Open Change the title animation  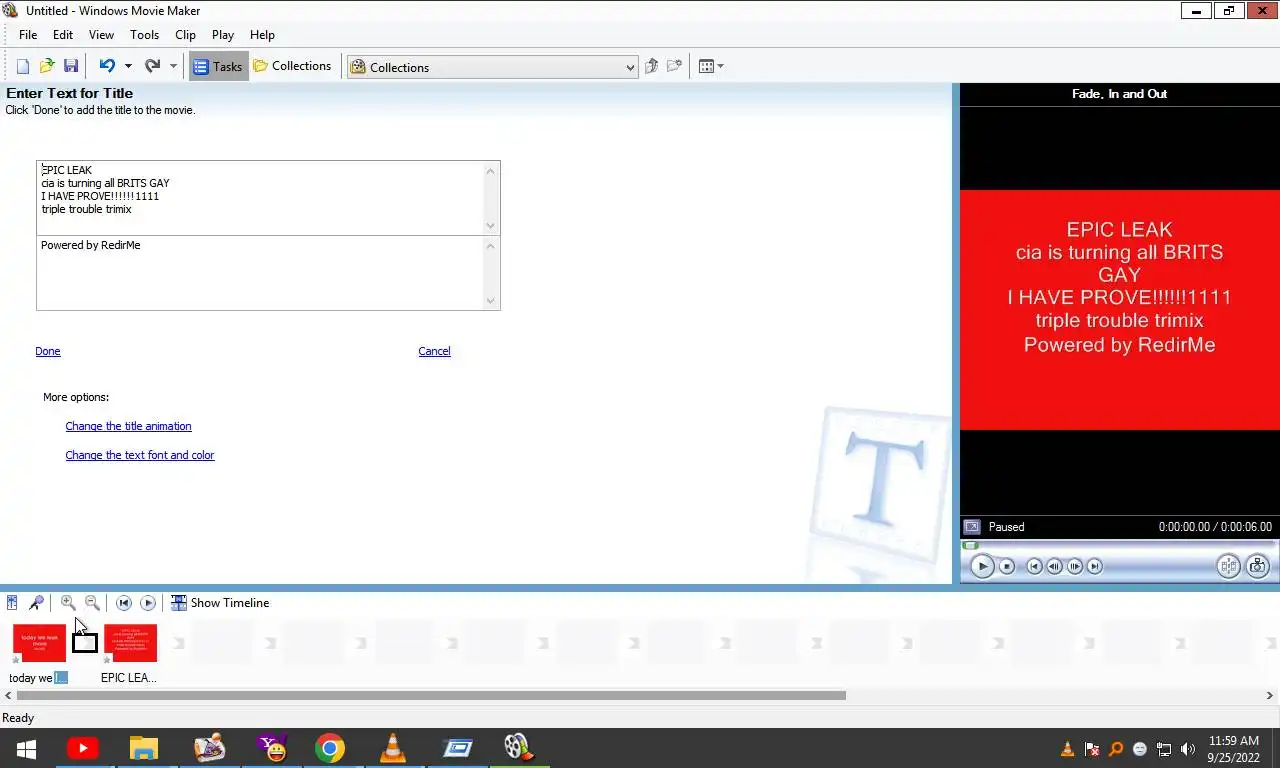tap(128, 426)
